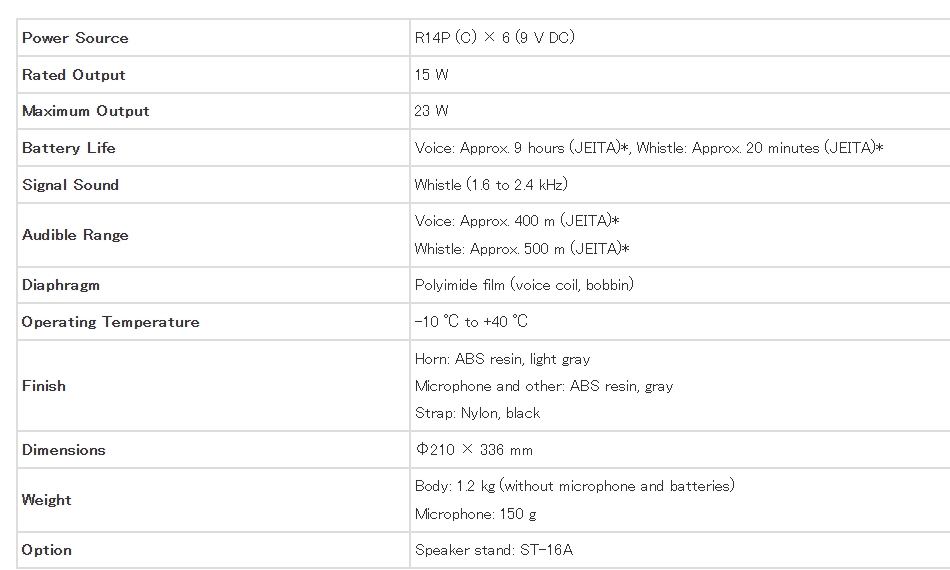Click the 23 W maximum output value

point(431,111)
